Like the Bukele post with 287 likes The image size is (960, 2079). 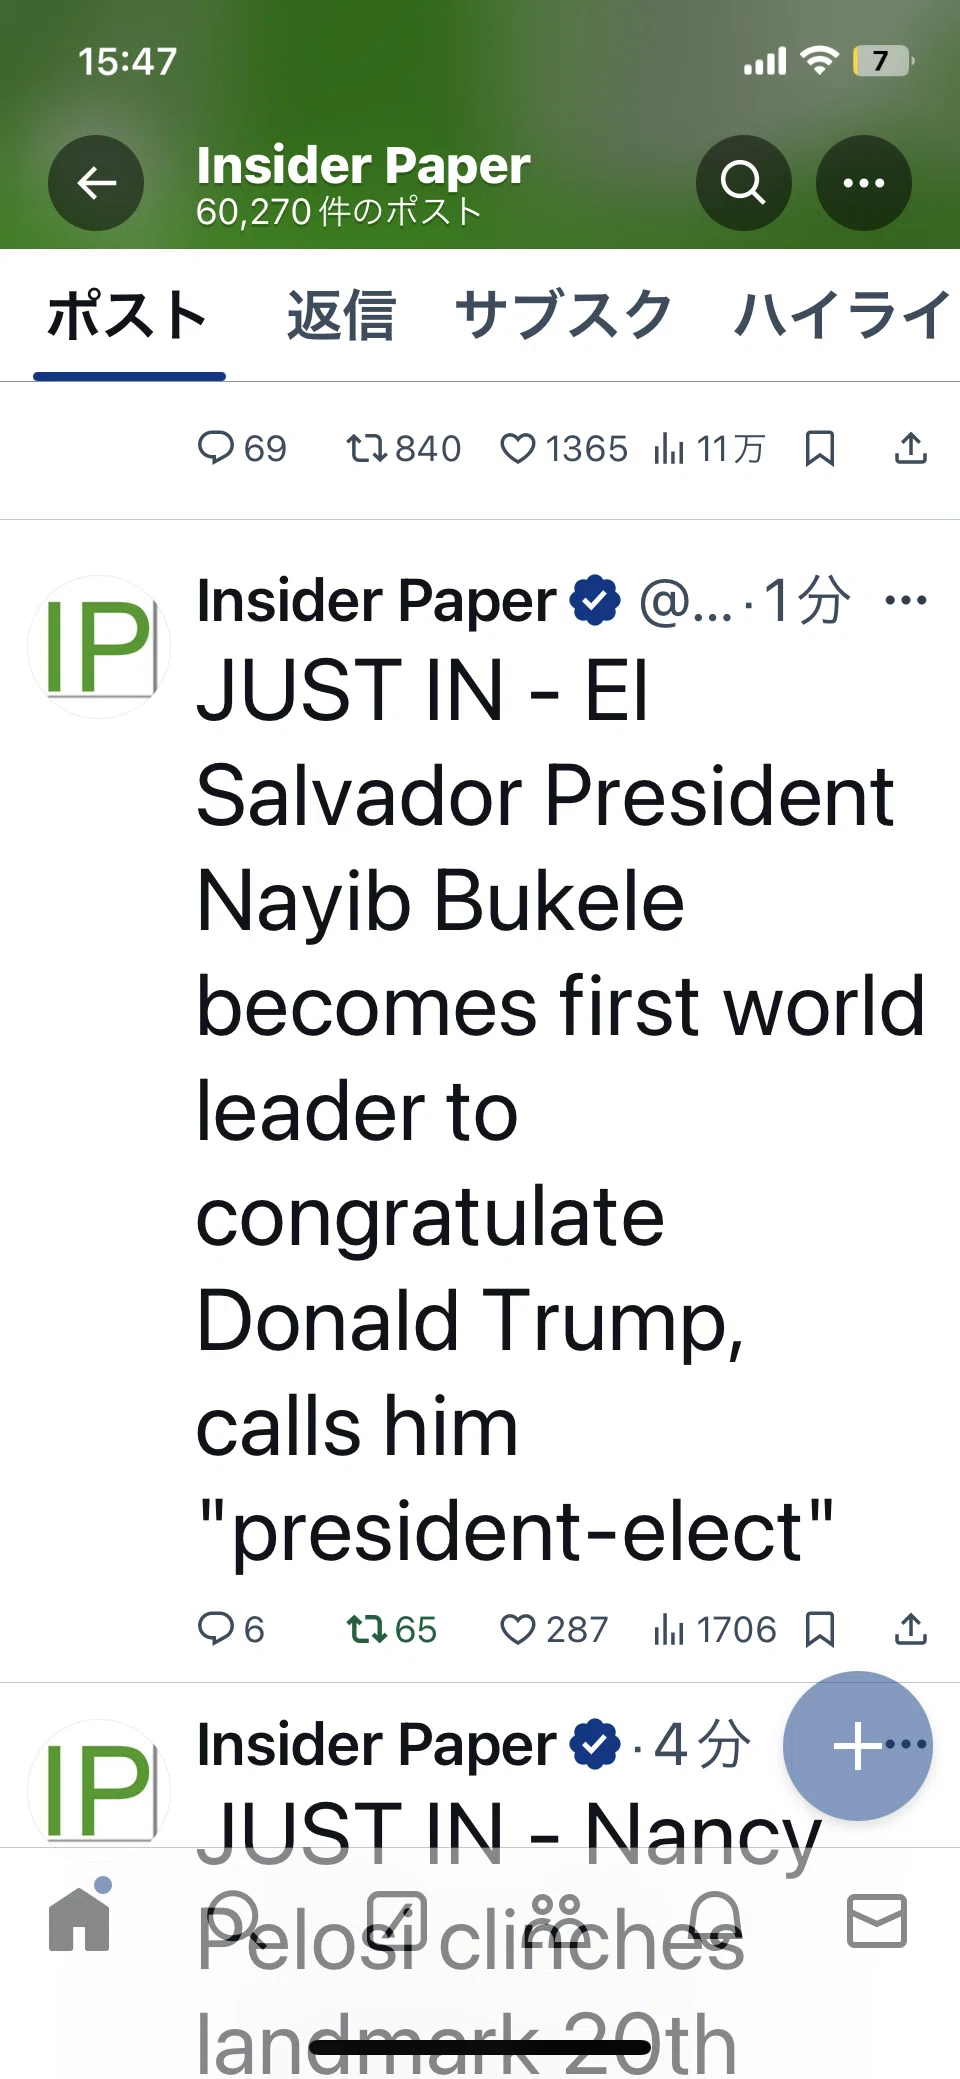pyautogui.click(x=553, y=1630)
